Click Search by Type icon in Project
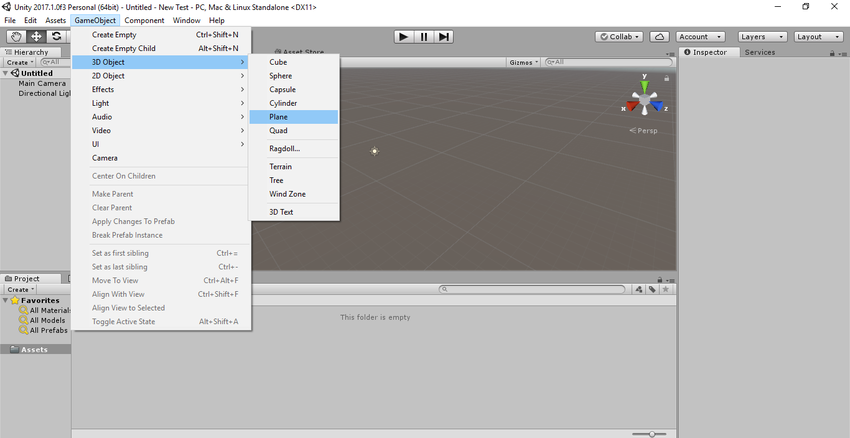850x438 pixels. pos(639,289)
